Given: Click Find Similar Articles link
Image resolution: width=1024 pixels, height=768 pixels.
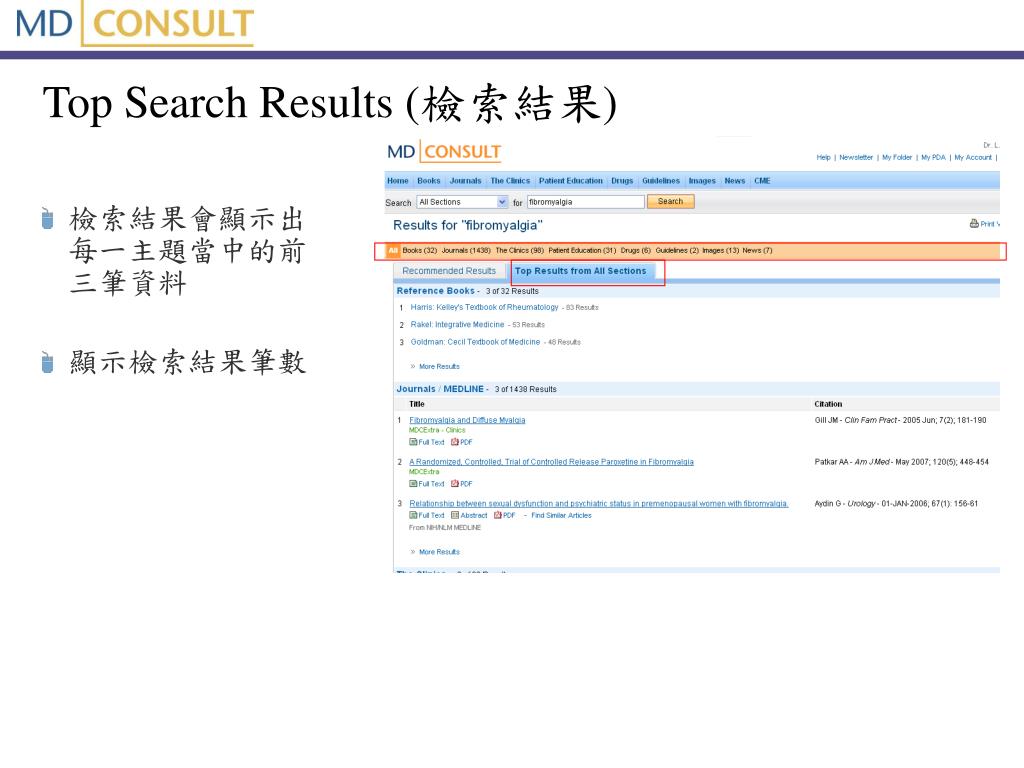Looking at the screenshot, I should click(561, 515).
